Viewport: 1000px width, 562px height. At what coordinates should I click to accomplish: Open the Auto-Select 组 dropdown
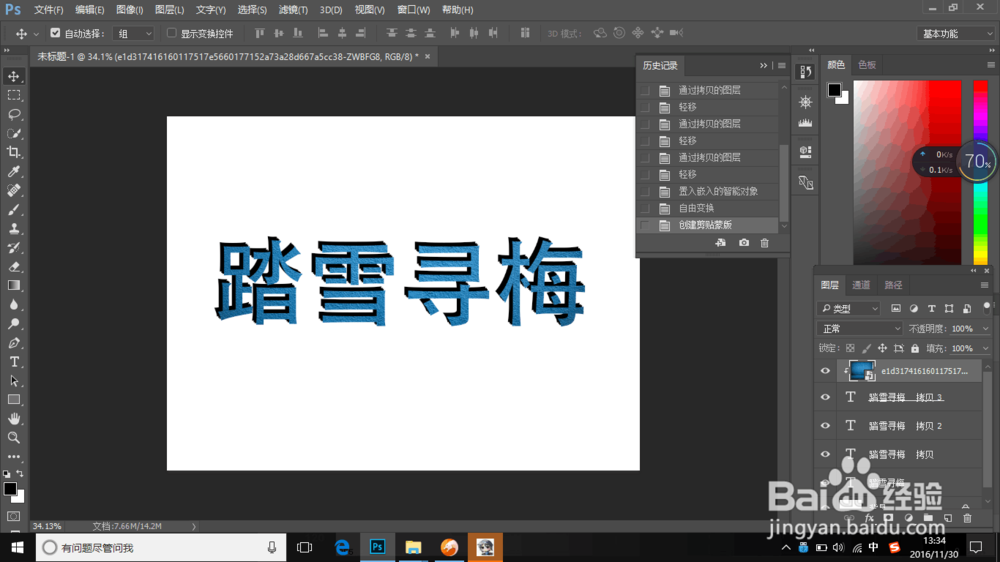point(134,33)
